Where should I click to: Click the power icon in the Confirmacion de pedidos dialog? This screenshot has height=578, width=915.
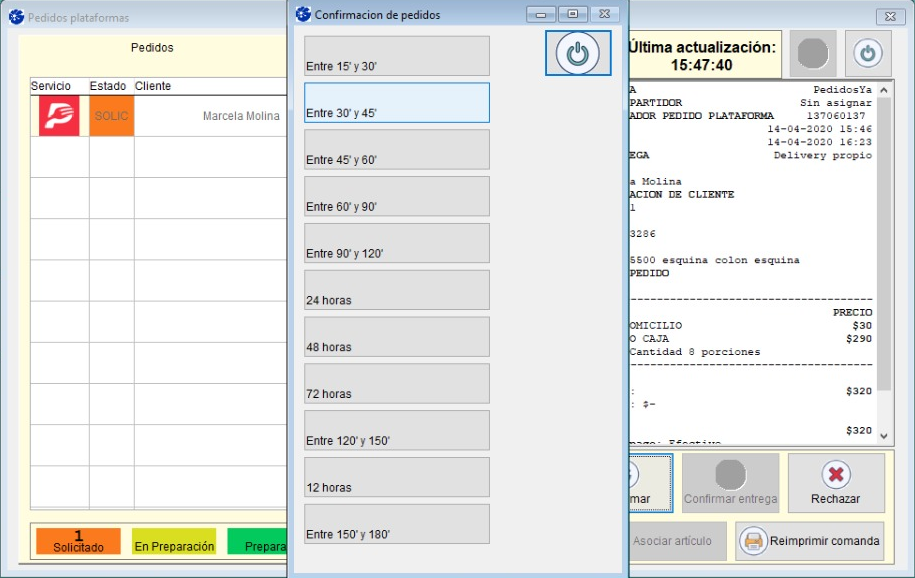[577, 53]
